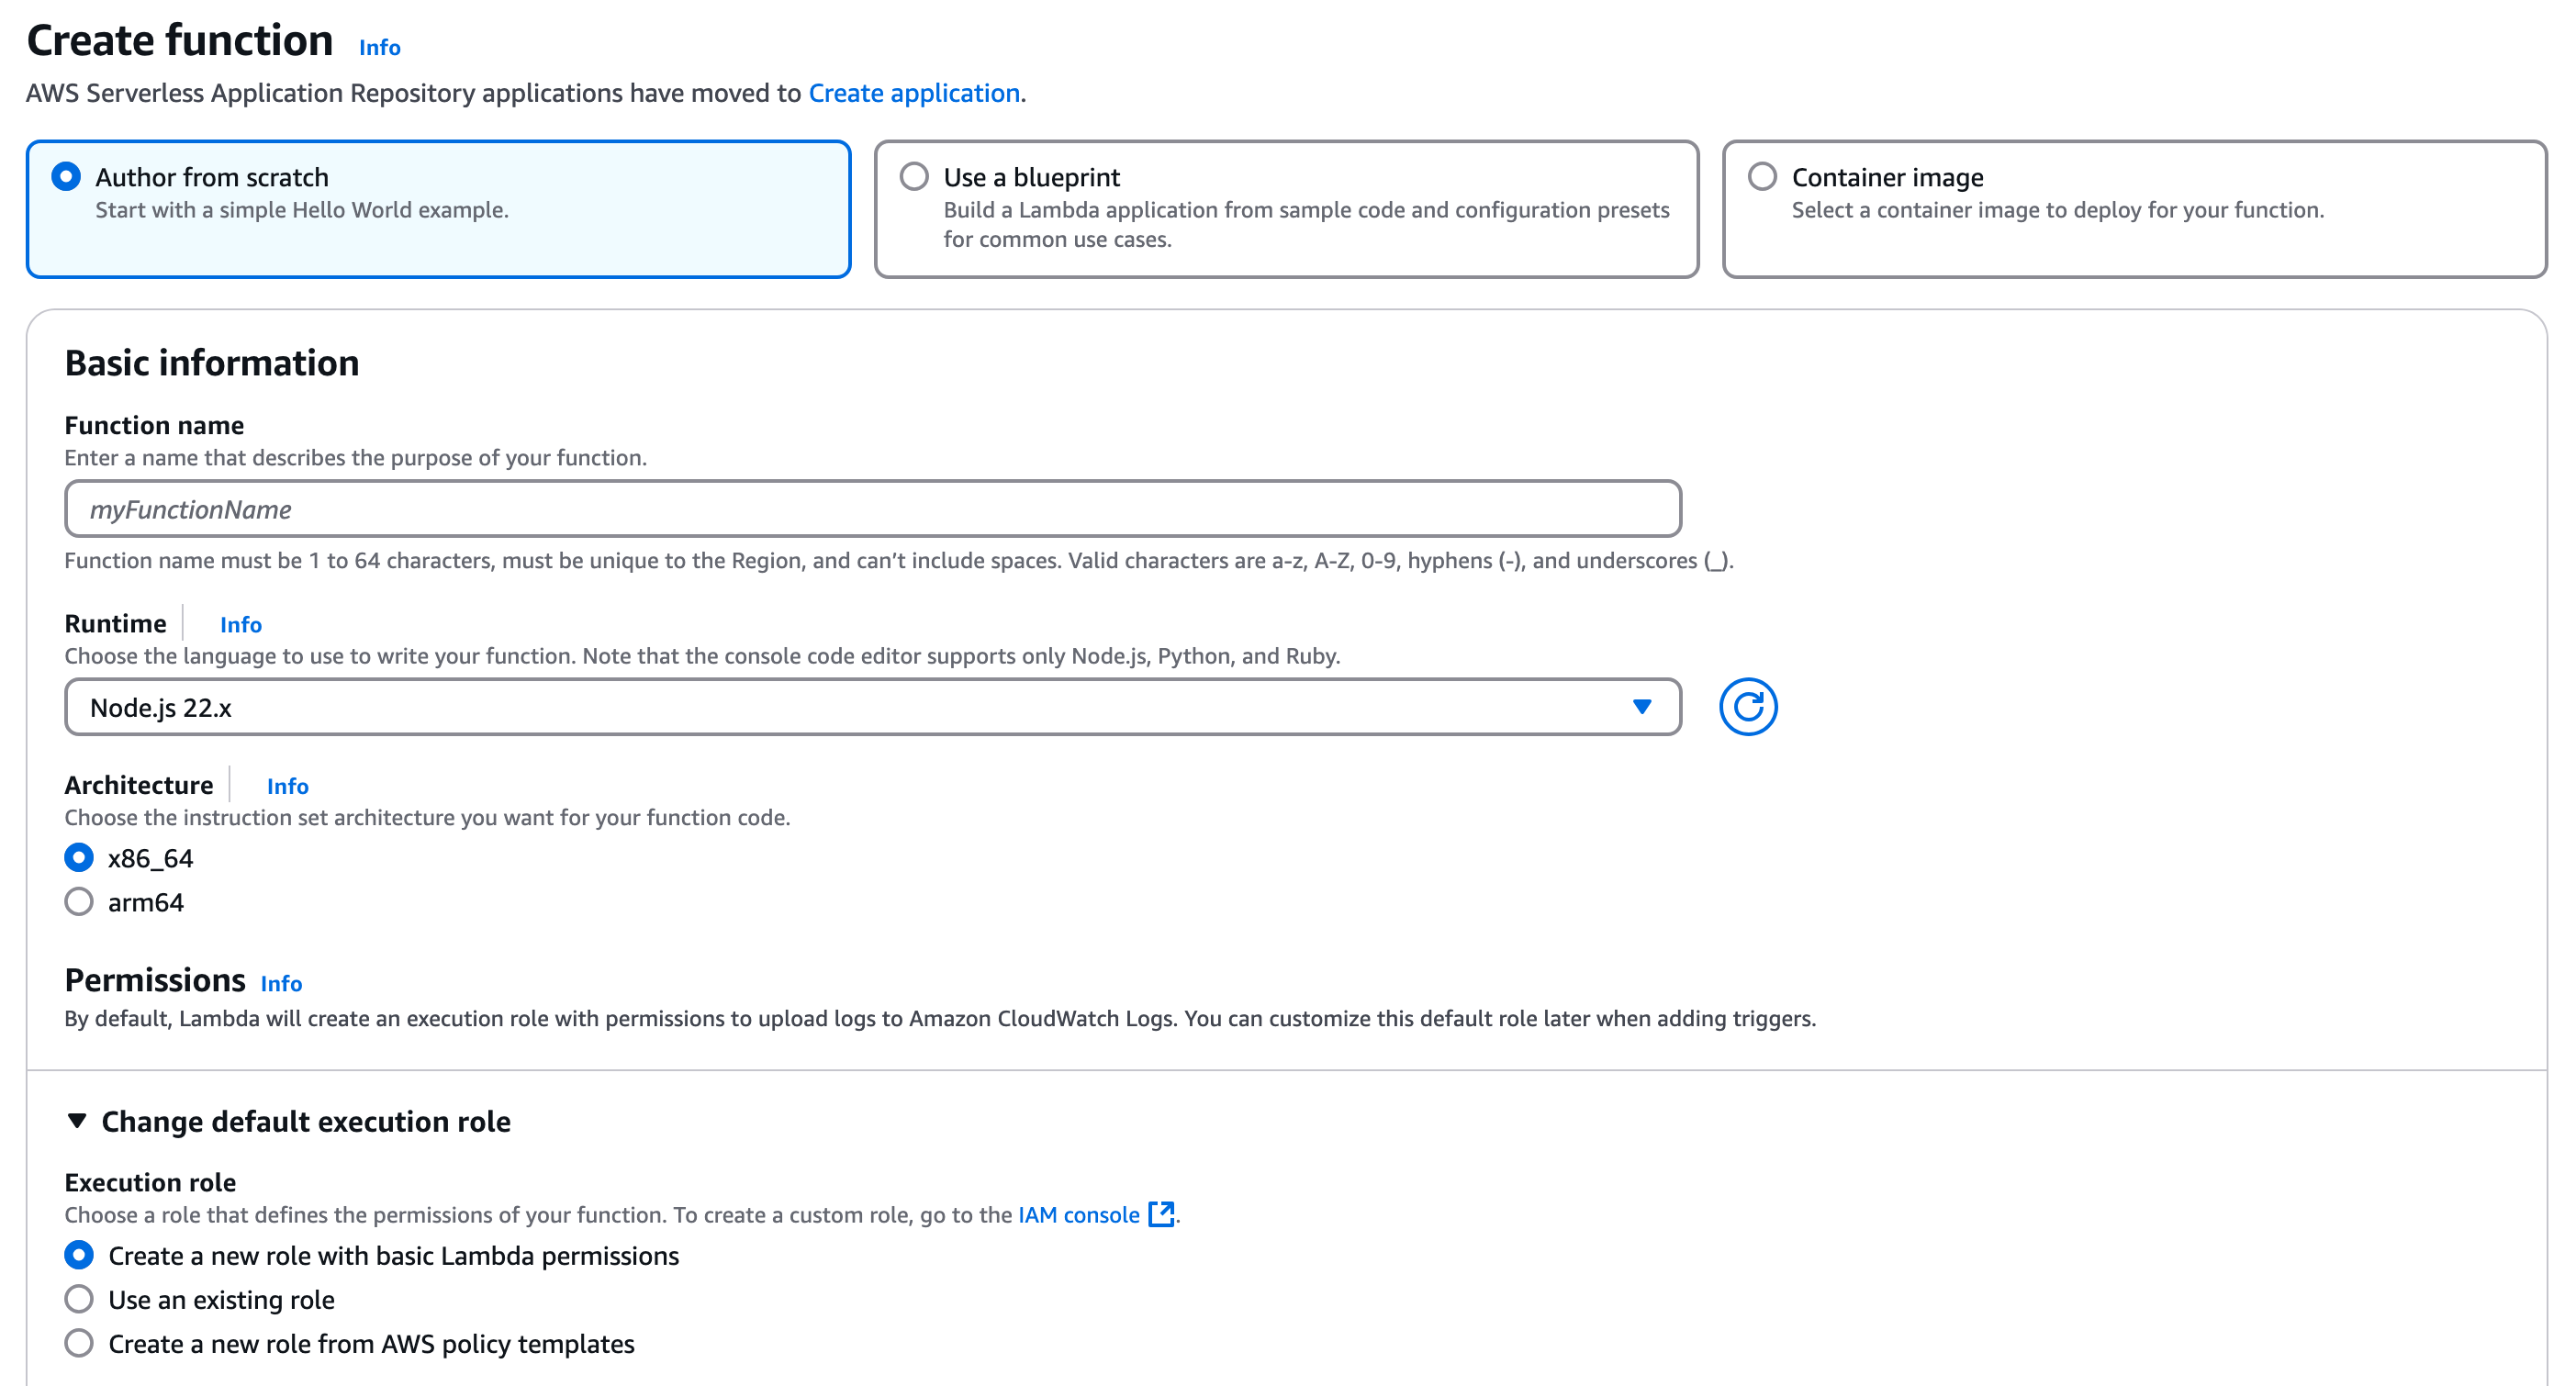Viewport: 2576px width, 1386px height.
Task: Open Info next to the Create function heading
Action: tap(379, 46)
